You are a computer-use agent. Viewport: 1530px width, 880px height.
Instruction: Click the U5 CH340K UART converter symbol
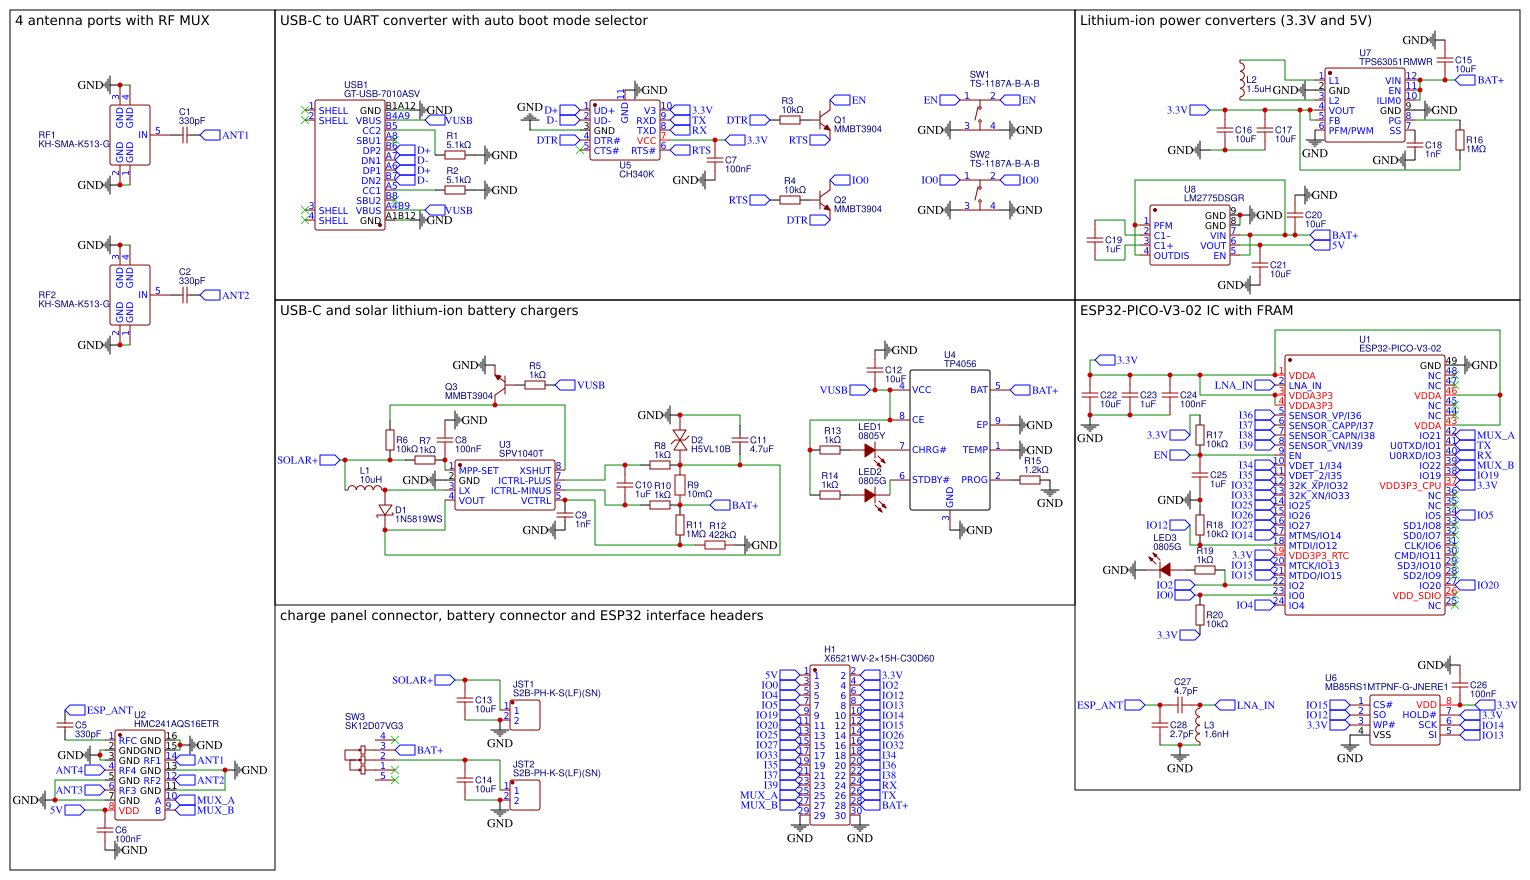click(625, 130)
